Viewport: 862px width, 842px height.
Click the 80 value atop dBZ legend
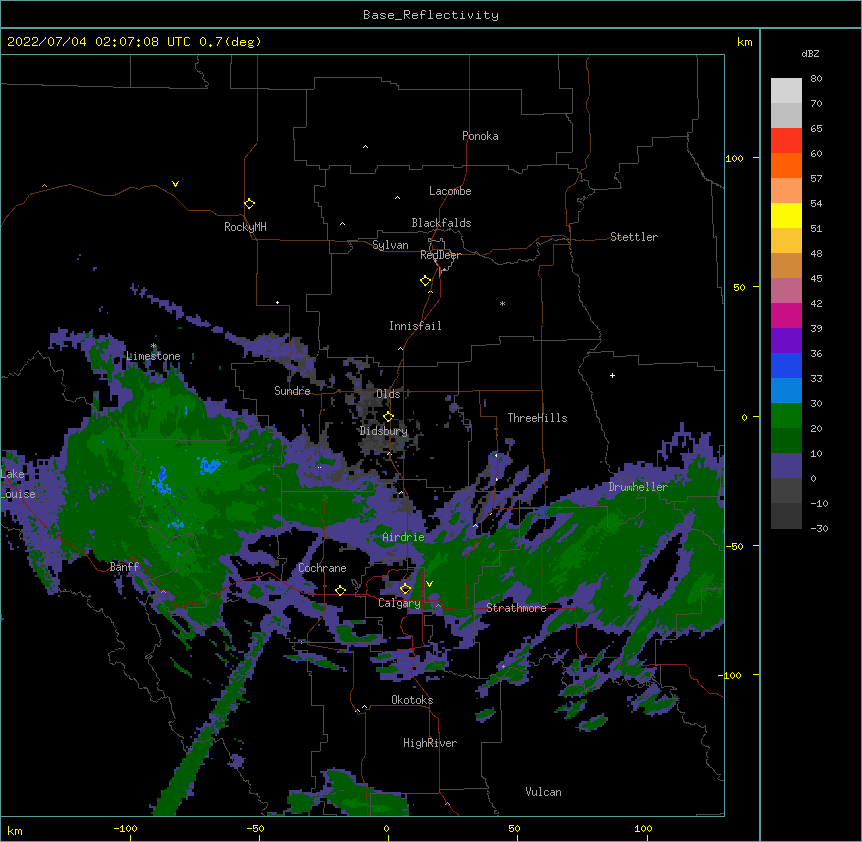tap(816, 79)
